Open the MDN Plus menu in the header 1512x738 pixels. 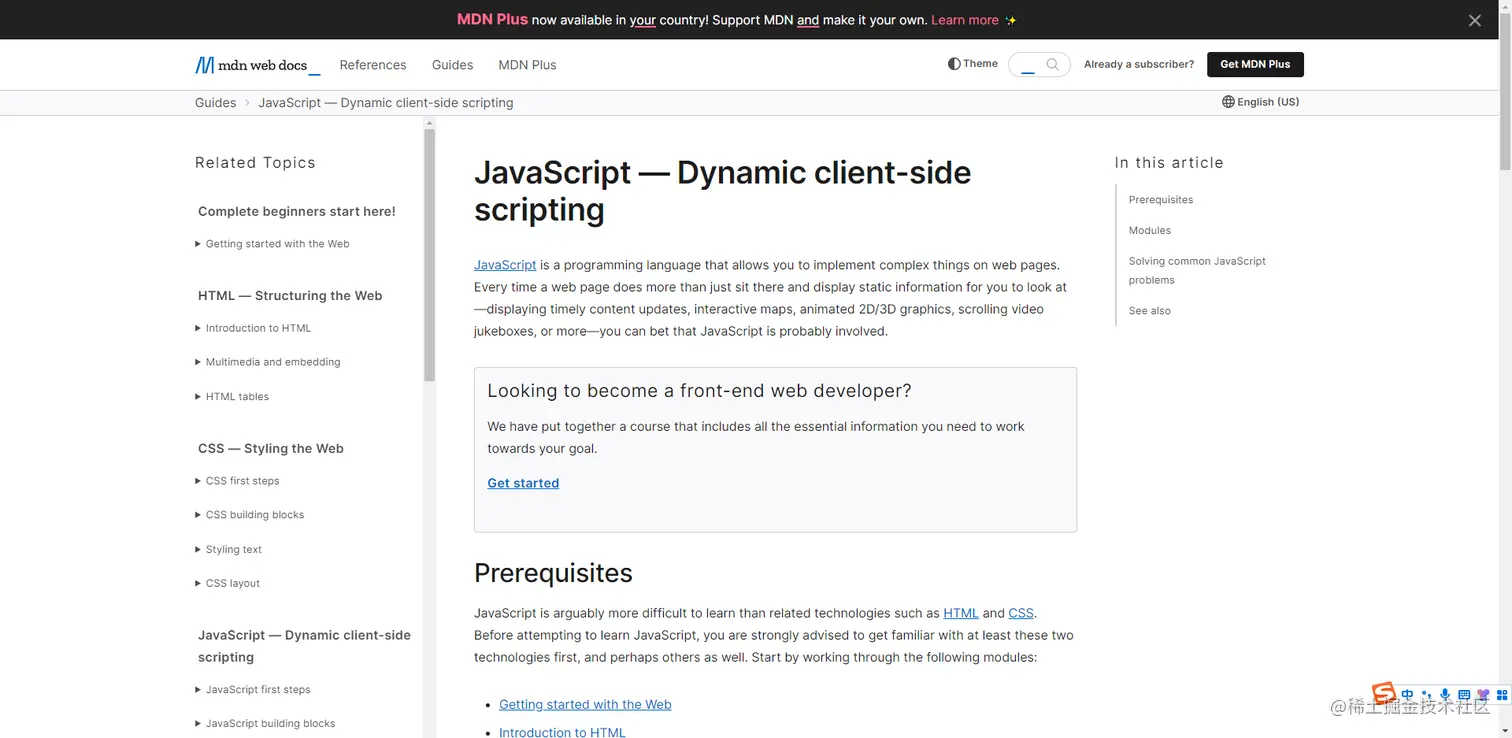pyautogui.click(x=527, y=65)
